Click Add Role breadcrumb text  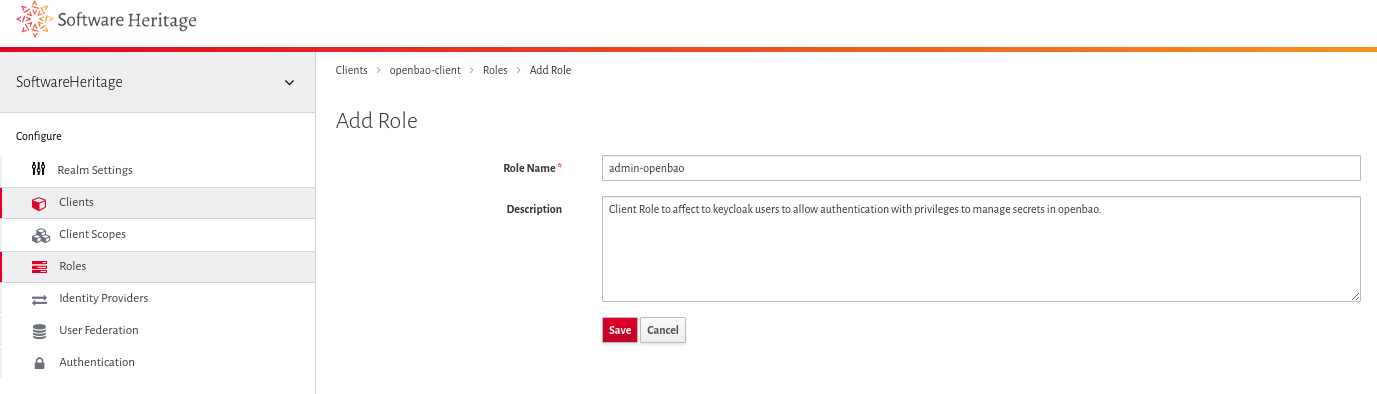click(550, 70)
